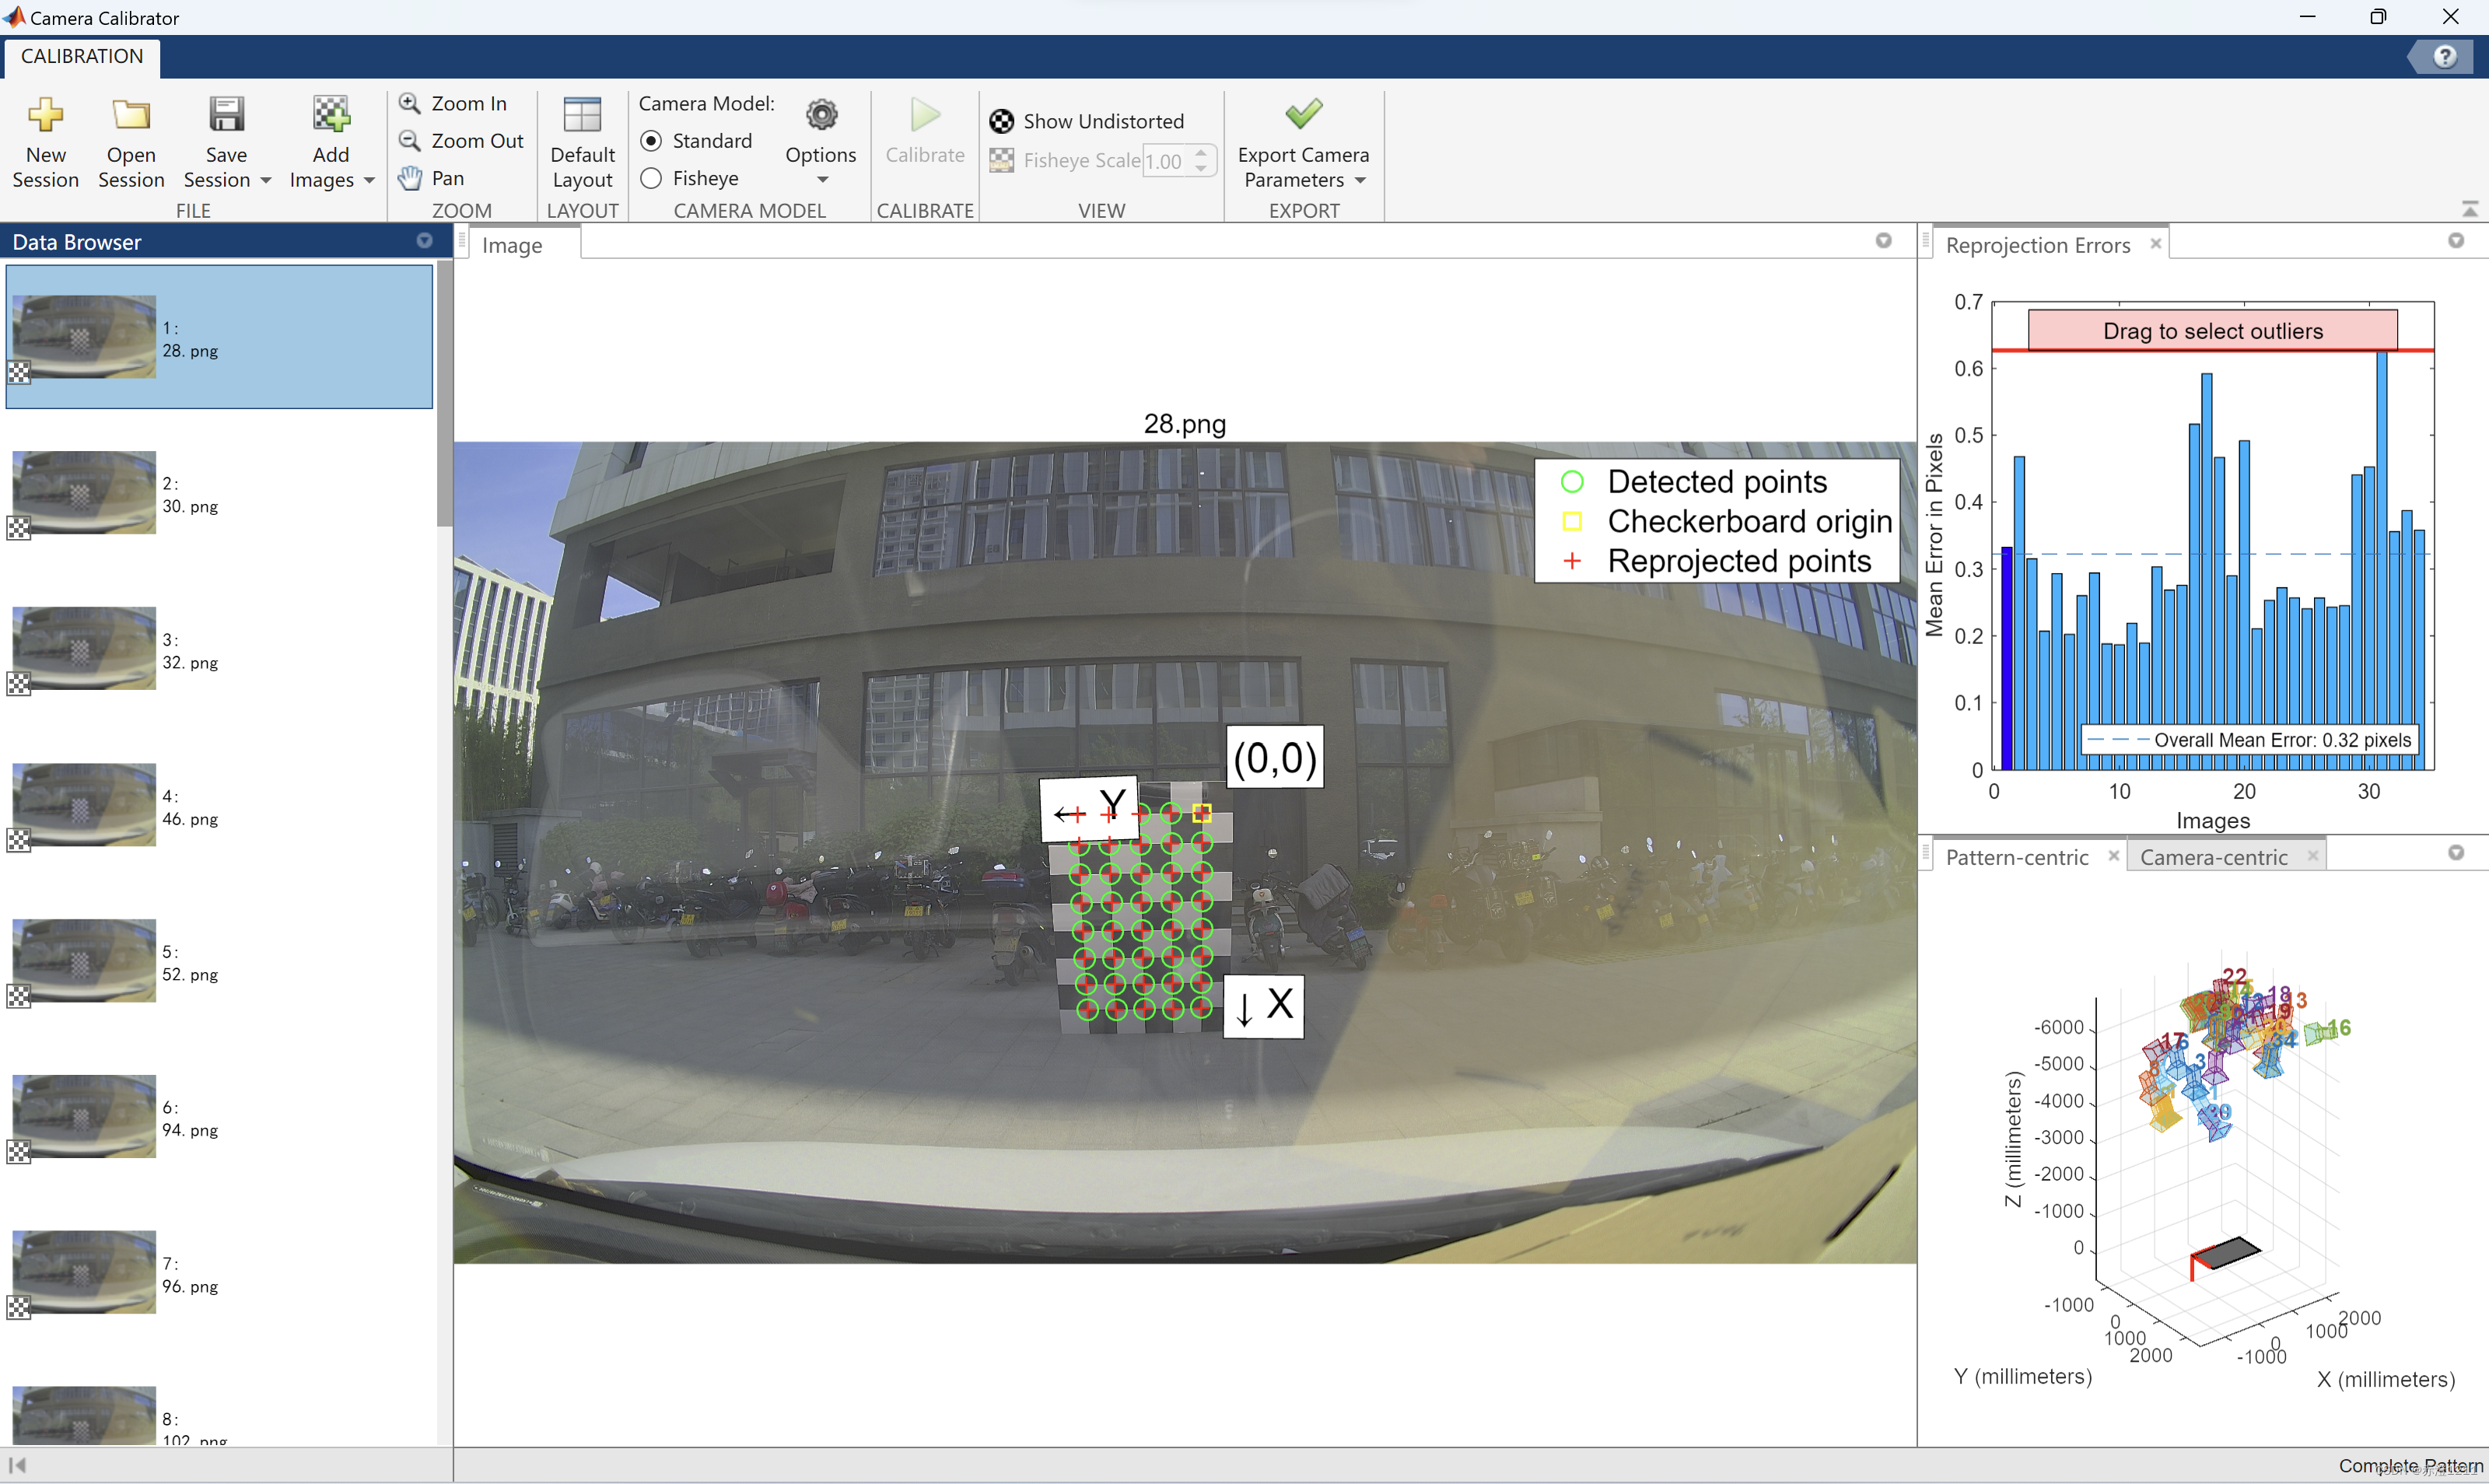Select the 30.png thumbnail in Data Browser
The image size is (2489, 1484).
pyautogui.click(x=85, y=493)
